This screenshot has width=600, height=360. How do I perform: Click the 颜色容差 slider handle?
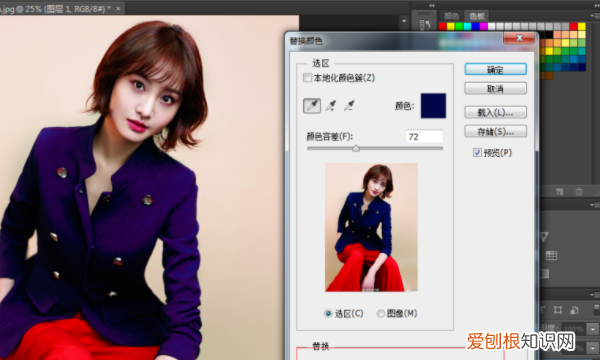[x=356, y=148]
